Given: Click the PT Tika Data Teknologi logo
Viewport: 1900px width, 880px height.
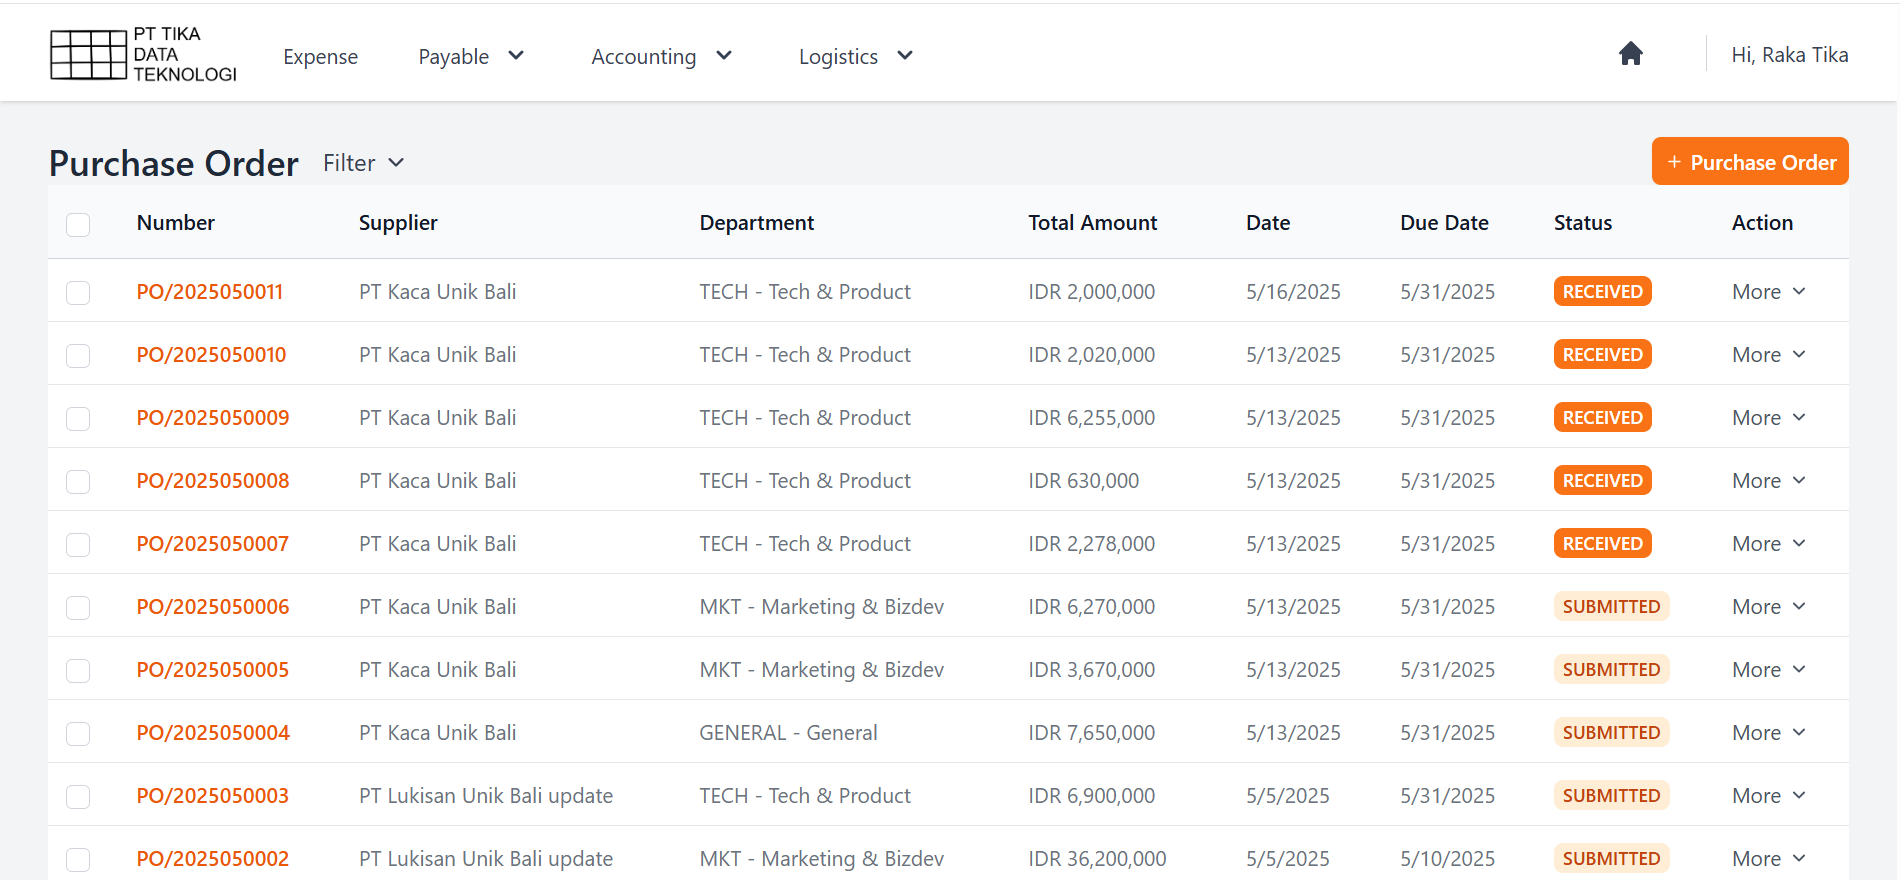Looking at the screenshot, I should (x=143, y=54).
